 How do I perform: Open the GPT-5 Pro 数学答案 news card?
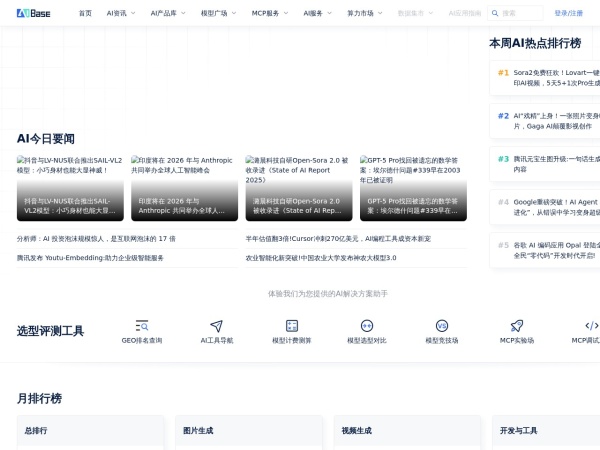point(413,188)
